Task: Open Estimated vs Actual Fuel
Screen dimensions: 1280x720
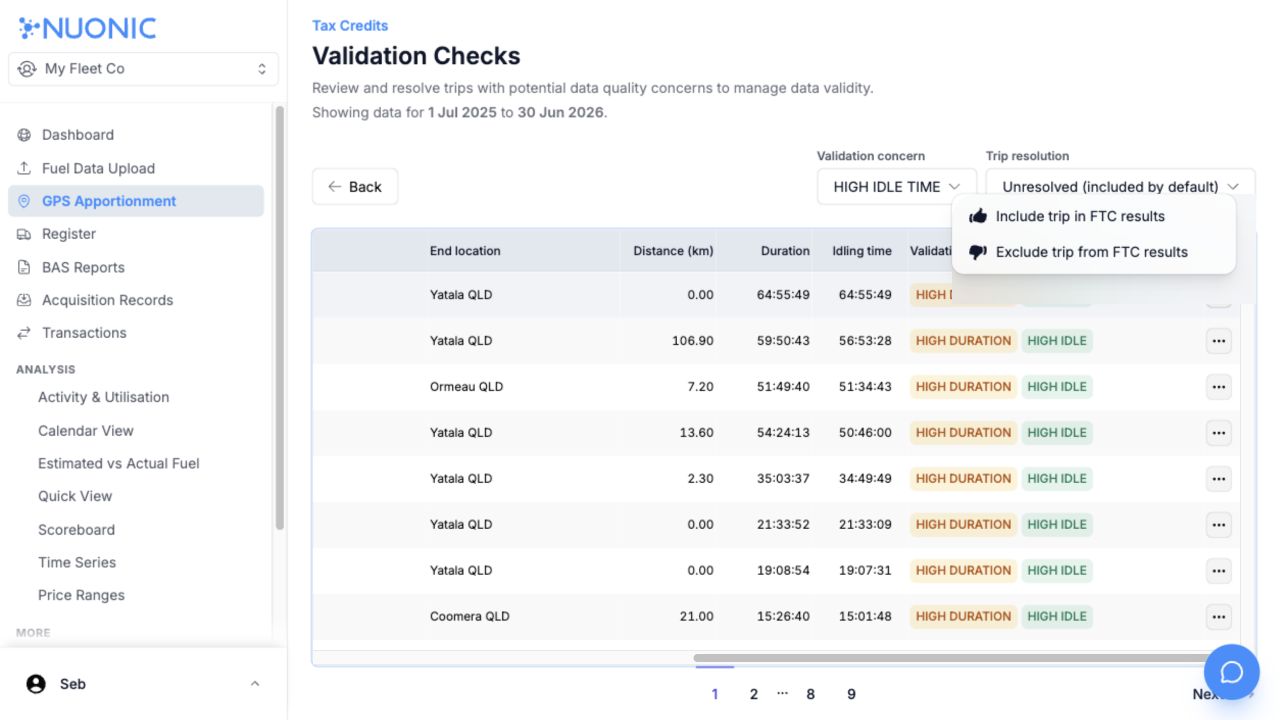Action: coord(119,464)
